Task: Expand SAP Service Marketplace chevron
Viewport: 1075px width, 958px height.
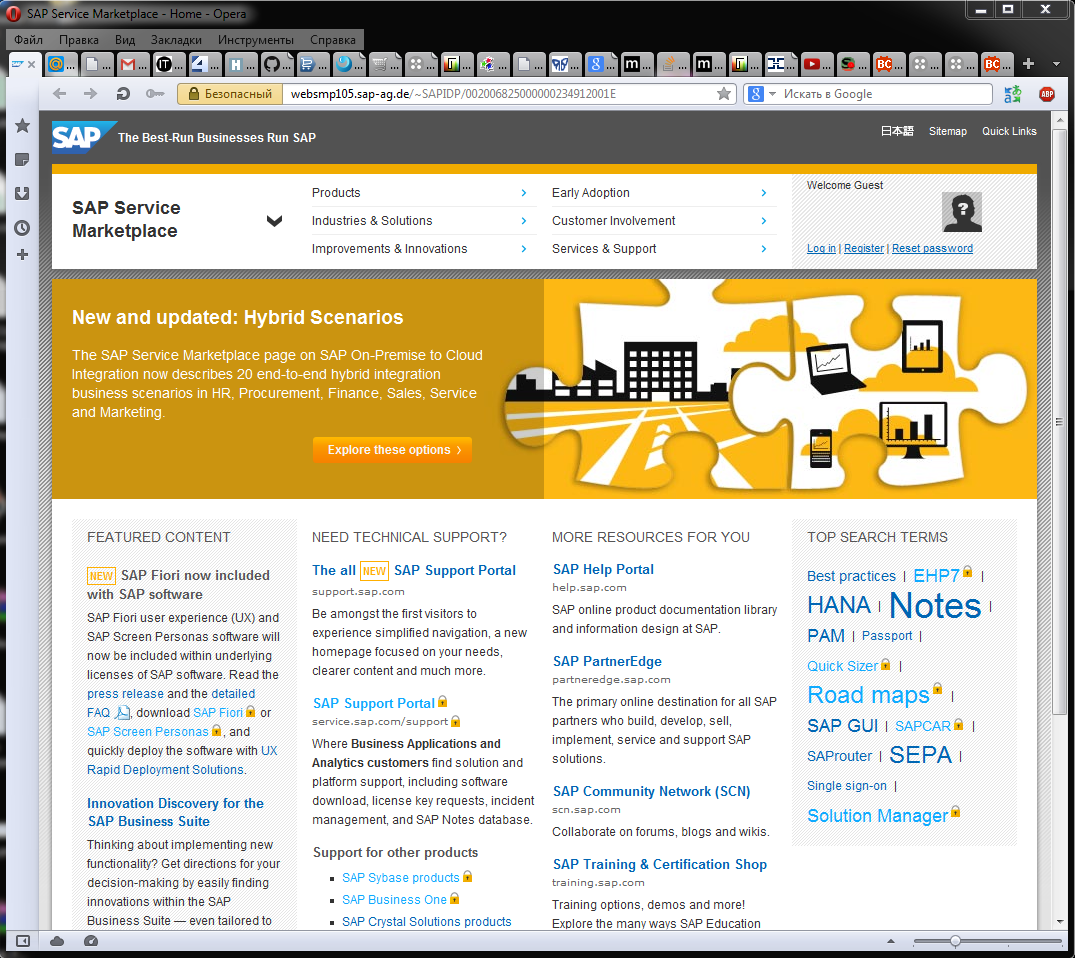Action: point(274,221)
